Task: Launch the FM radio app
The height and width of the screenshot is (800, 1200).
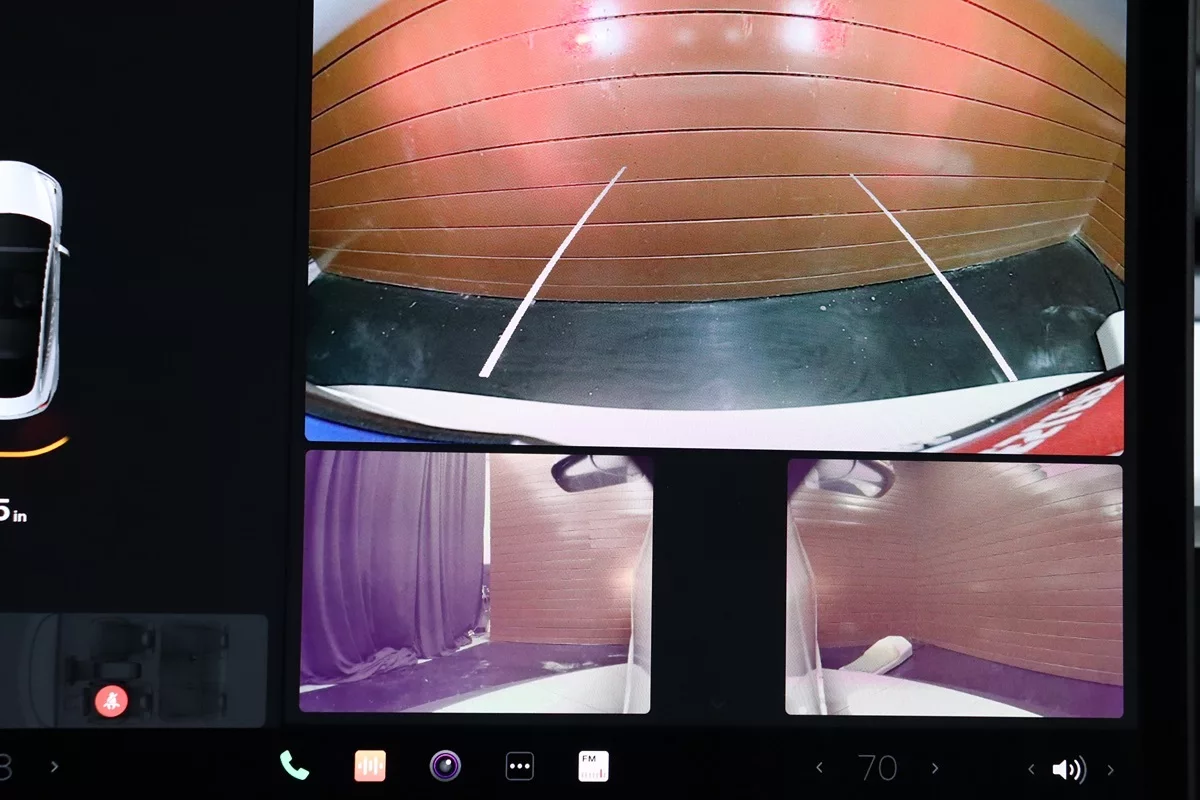Action: [x=593, y=766]
